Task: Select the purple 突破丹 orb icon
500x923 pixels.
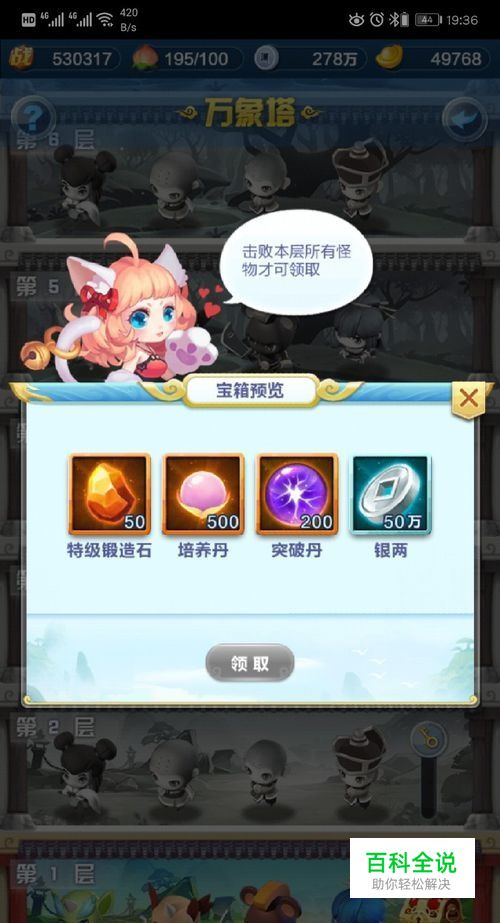Action: point(297,494)
